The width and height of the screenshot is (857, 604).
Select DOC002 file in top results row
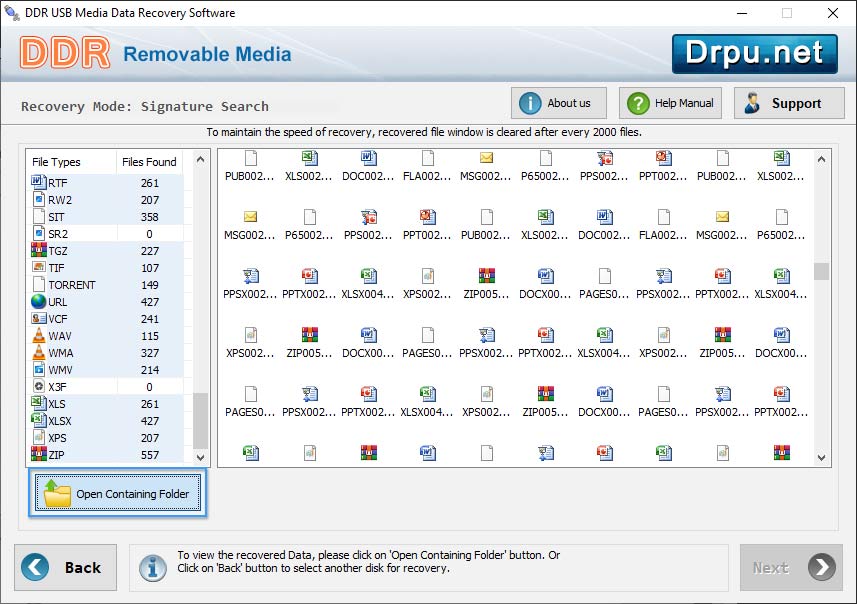pyautogui.click(x=368, y=166)
